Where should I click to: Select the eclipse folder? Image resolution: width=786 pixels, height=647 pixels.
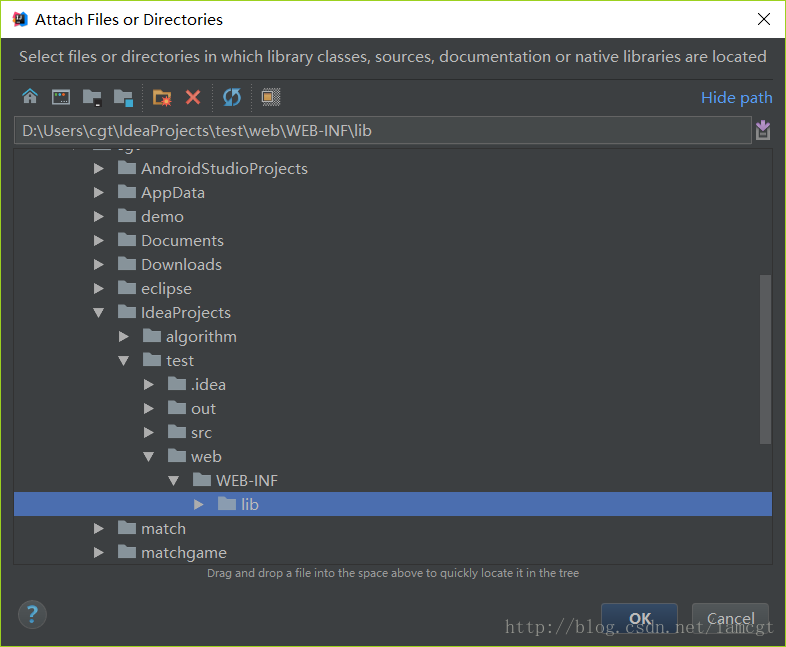(x=154, y=289)
